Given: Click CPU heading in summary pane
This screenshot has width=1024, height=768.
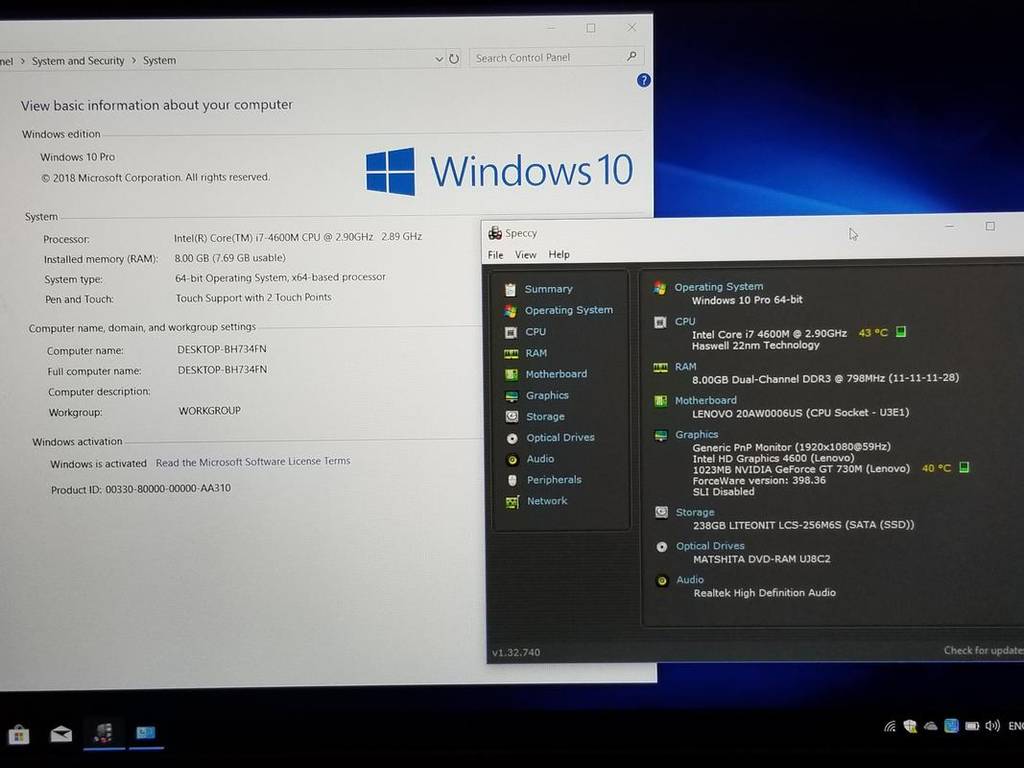Looking at the screenshot, I should 685,321.
